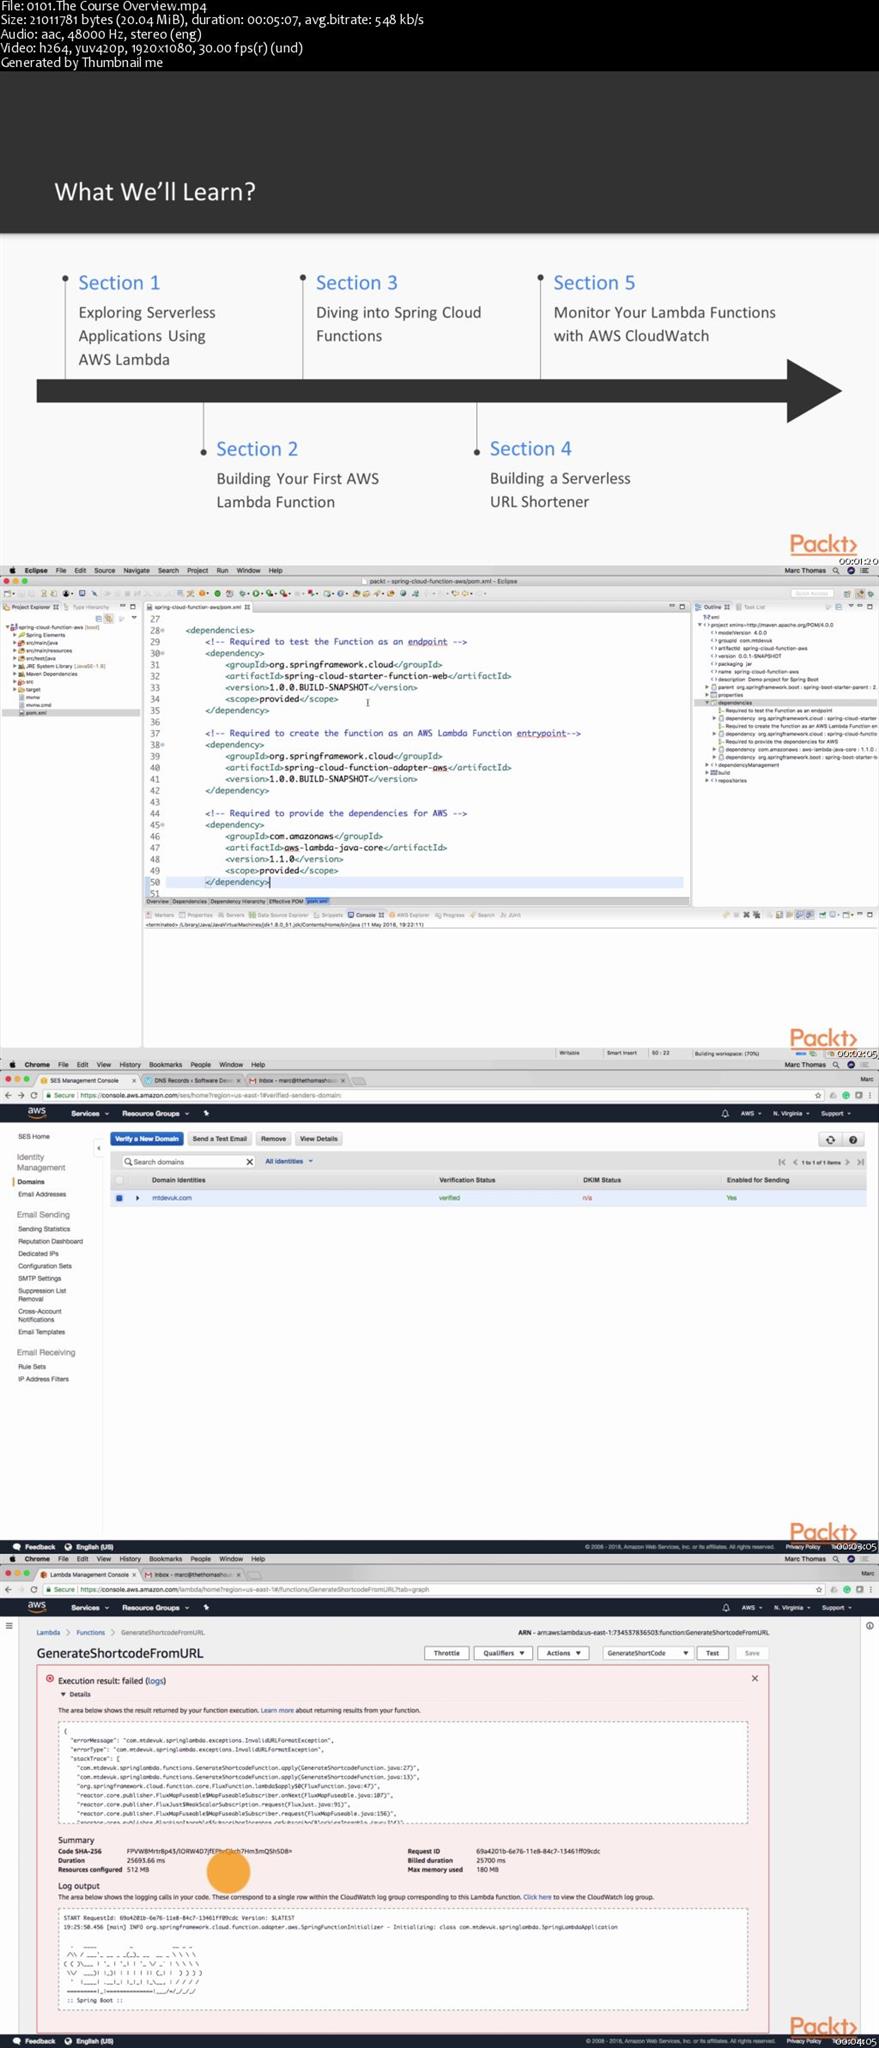Click info icon at right of Lambda console
This screenshot has height=2048, width=879.
tap(869, 1626)
